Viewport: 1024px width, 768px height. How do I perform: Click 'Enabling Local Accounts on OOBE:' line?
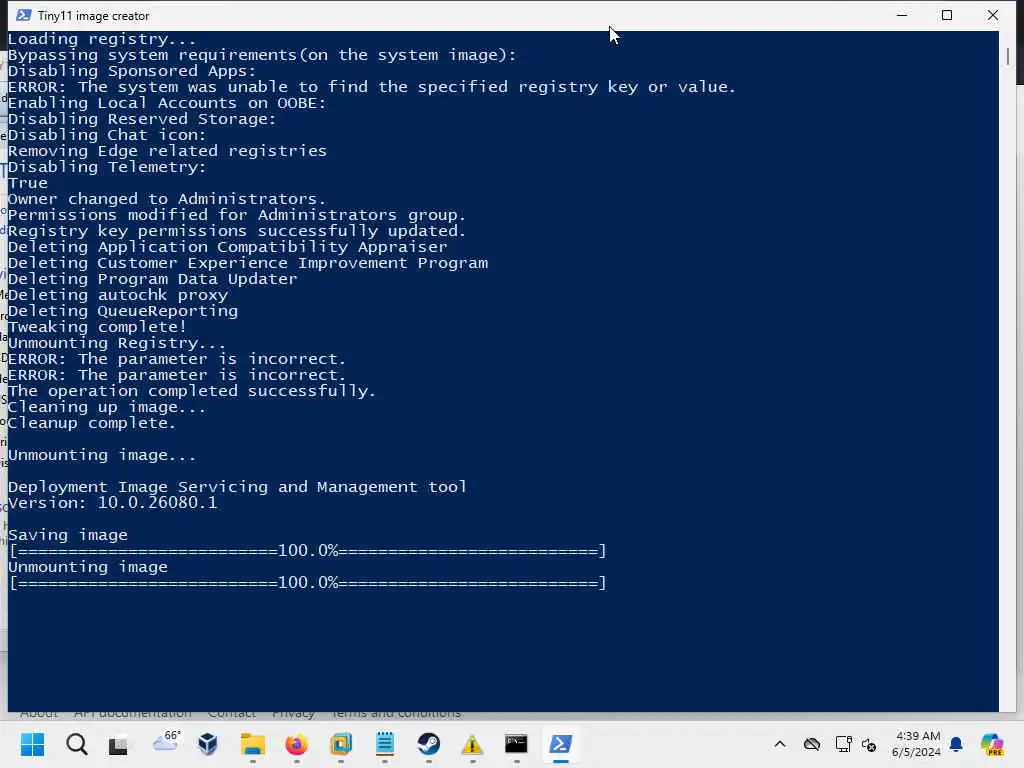167,103
